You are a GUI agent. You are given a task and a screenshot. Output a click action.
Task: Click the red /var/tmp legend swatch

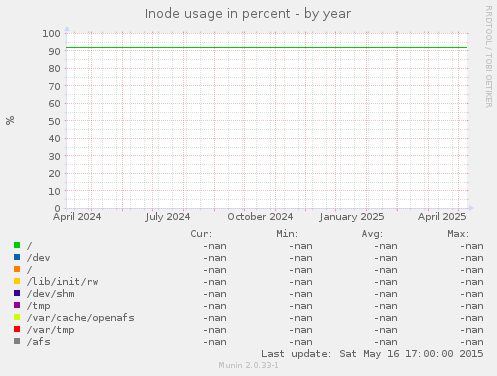tap(17, 329)
